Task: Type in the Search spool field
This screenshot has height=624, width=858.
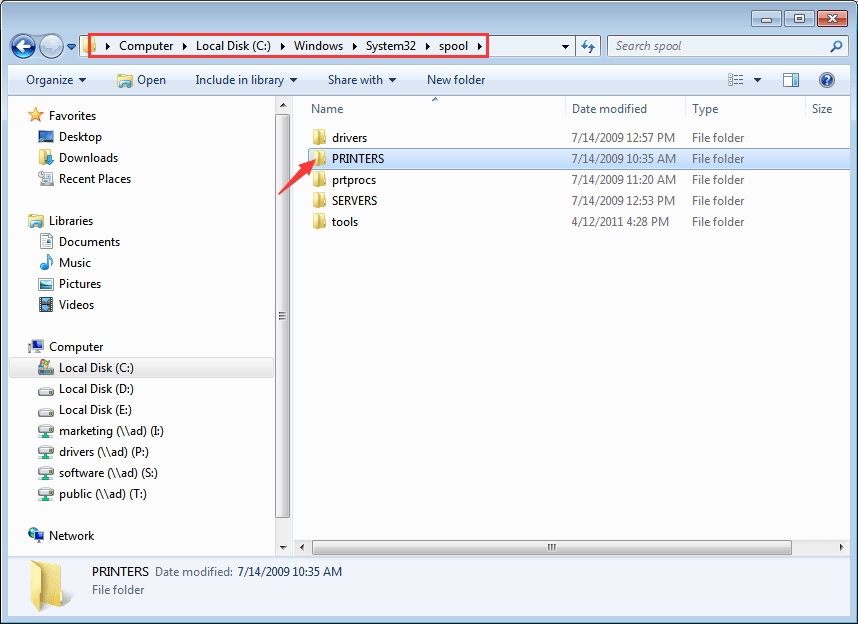Action: click(715, 46)
